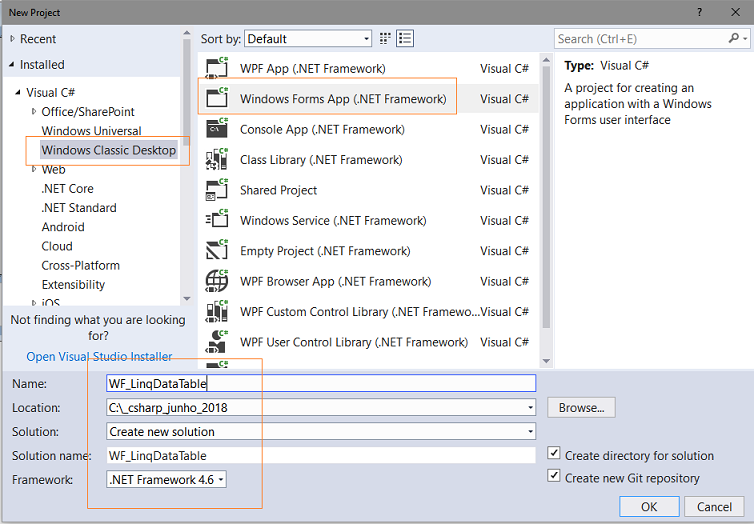The image size is (754, 524).
Task: Click the project Name input field
Action: tap(321, 383)
